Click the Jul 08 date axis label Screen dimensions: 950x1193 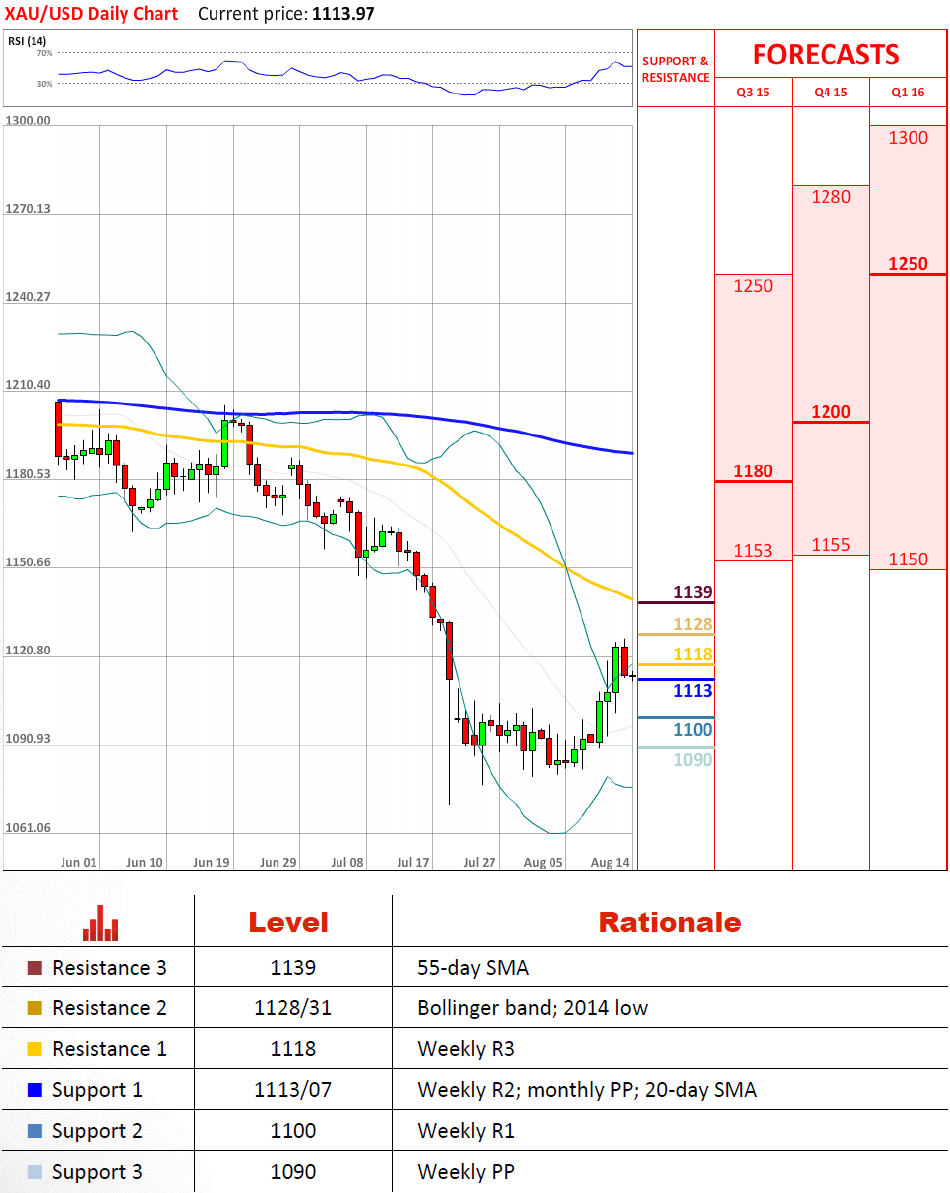[348, 863]
